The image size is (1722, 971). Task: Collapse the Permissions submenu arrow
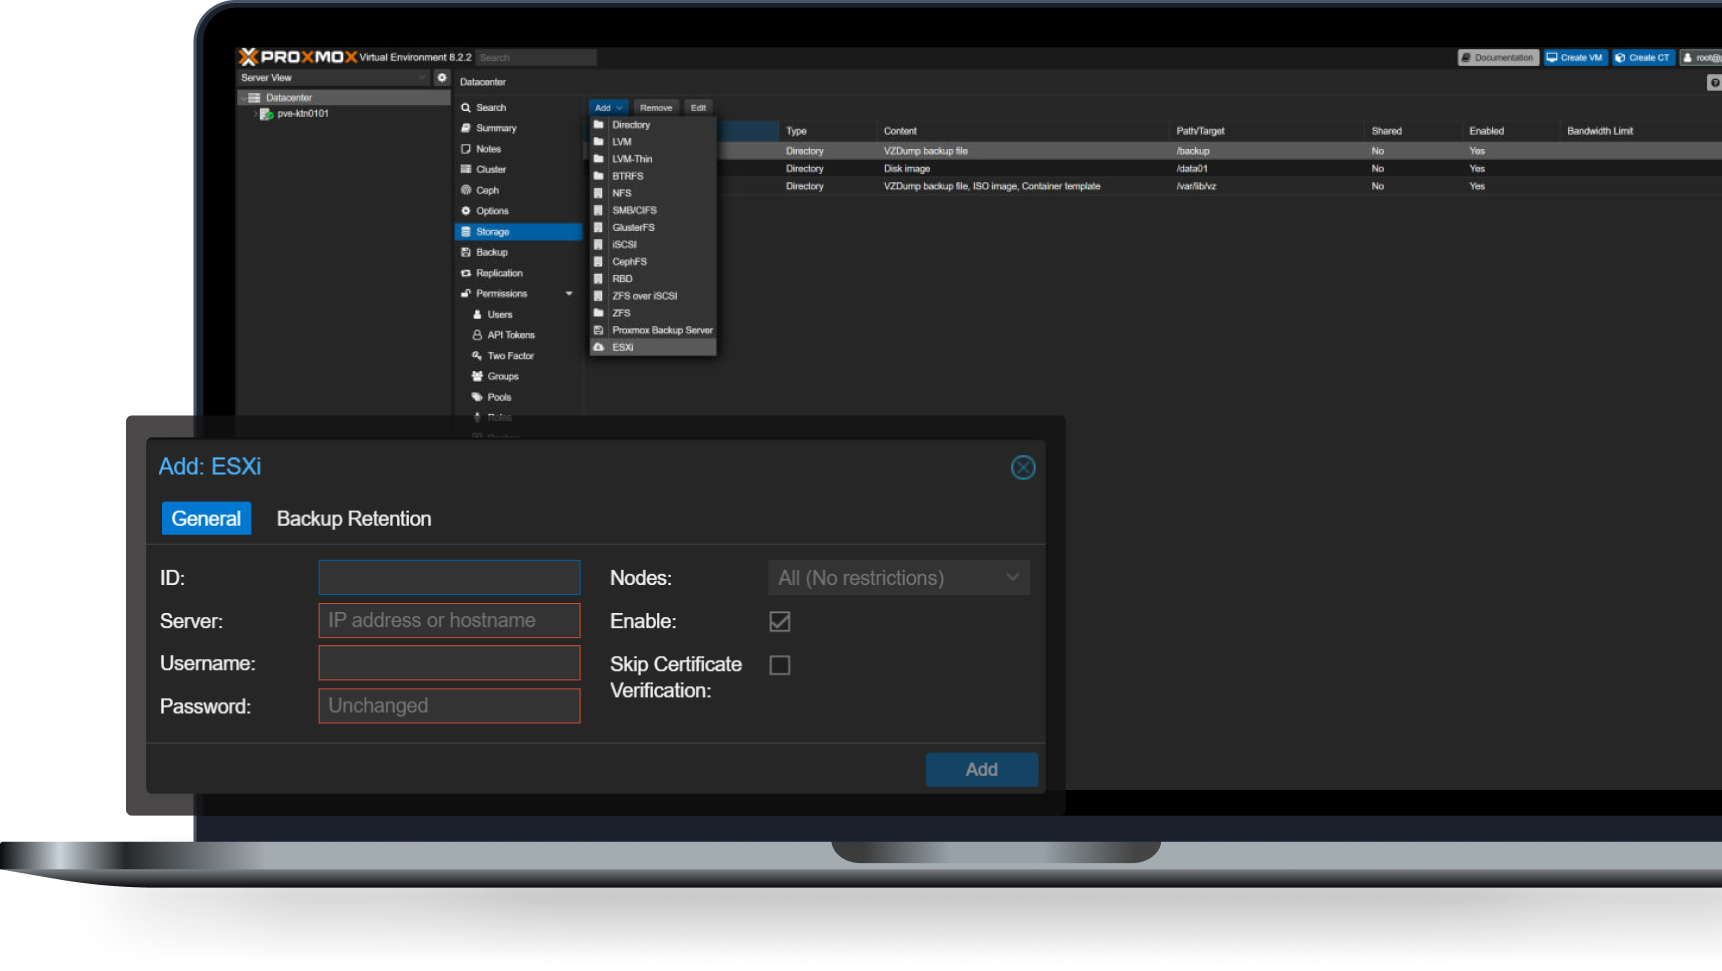pyautogui.click(x=569, y=294)
